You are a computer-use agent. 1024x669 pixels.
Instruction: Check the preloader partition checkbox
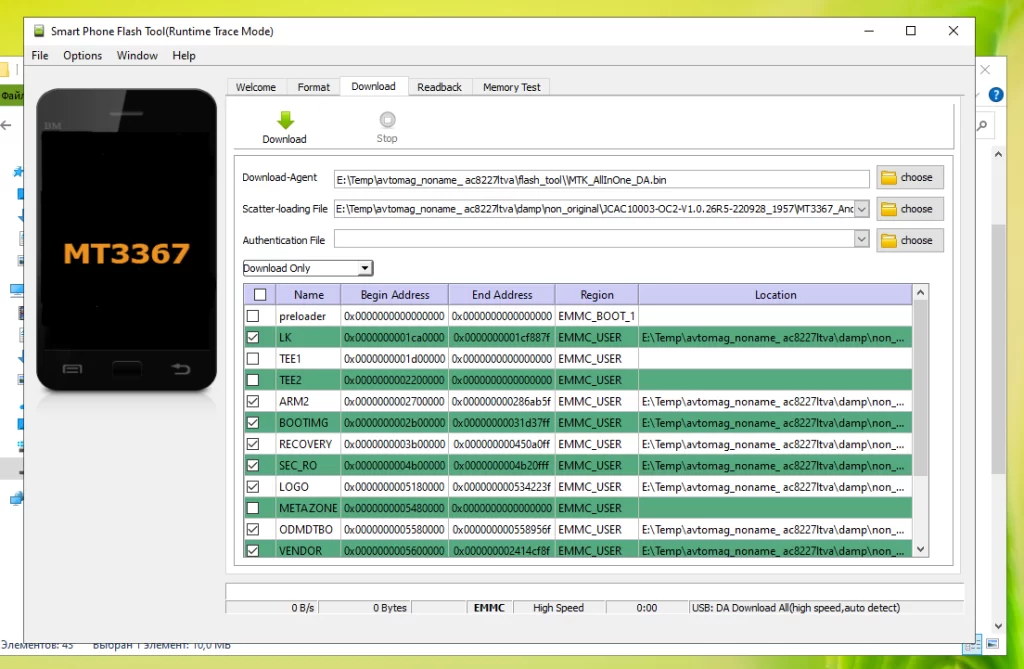253,316
